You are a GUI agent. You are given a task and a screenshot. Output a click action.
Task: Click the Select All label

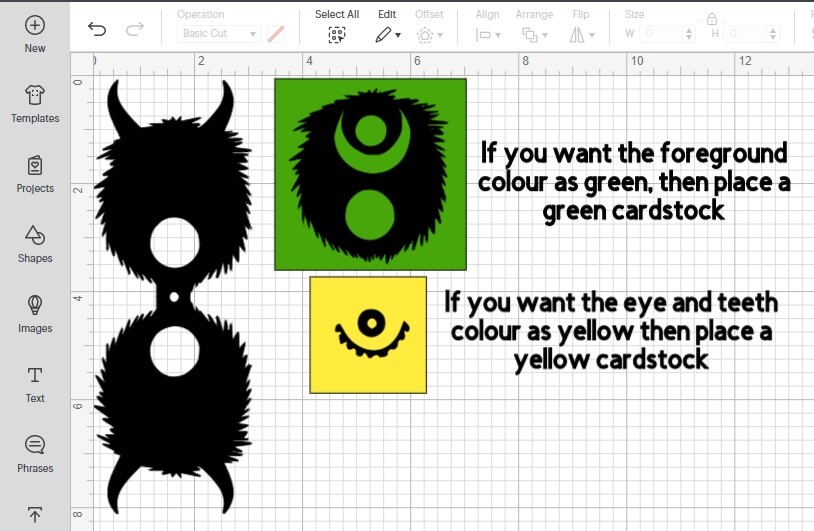[337, 15]
